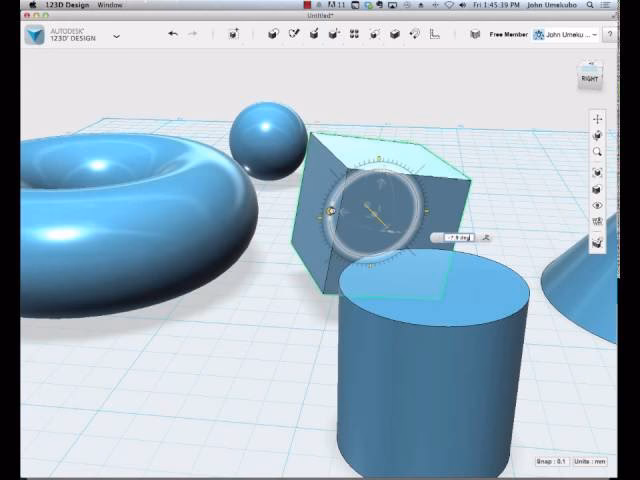Click the Fit to view icon
The height and width of the screenshot is (480, 640).
[598, 173]
